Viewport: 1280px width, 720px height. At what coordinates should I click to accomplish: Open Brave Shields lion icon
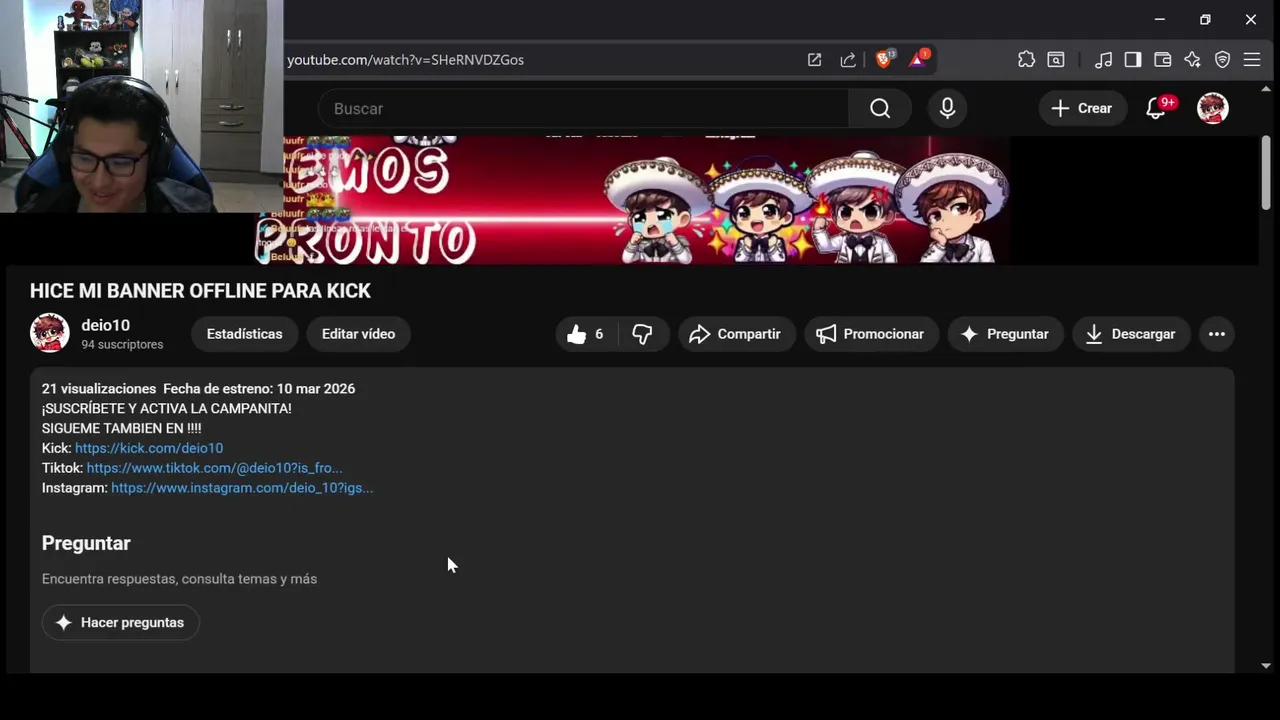(884, 59)
